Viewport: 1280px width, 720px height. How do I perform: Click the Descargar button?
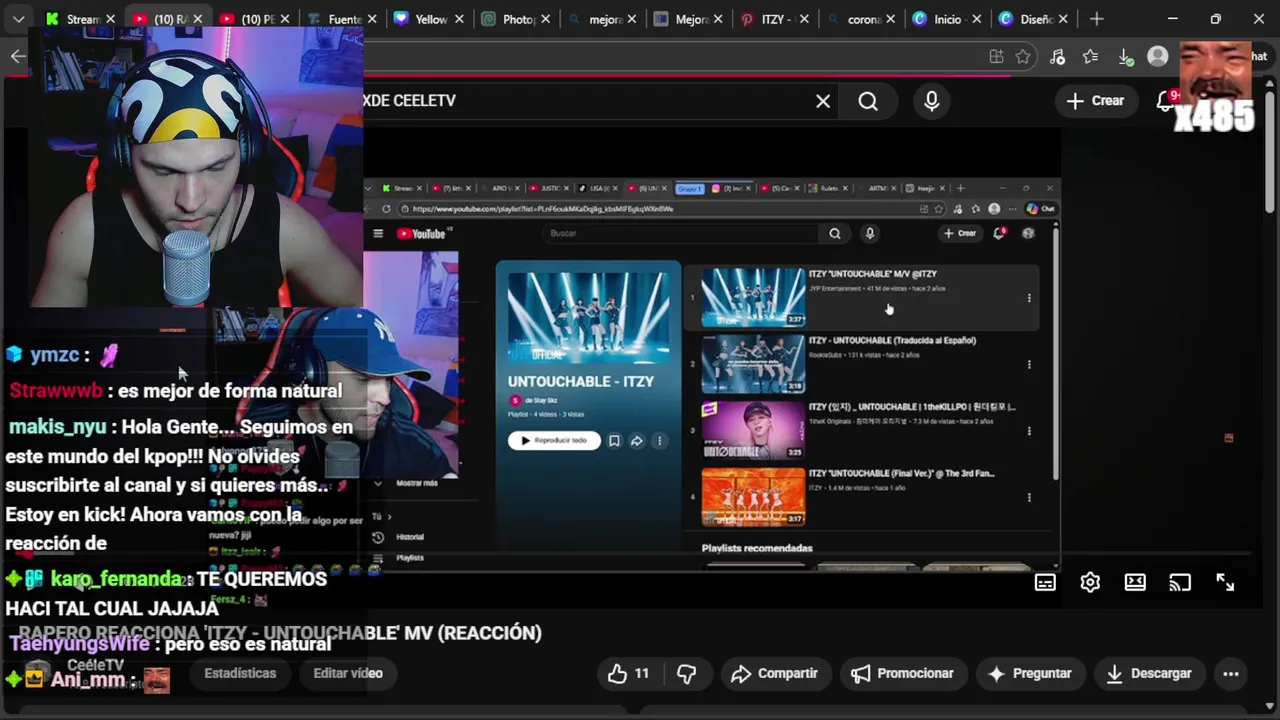click(x=1148, y=674)
